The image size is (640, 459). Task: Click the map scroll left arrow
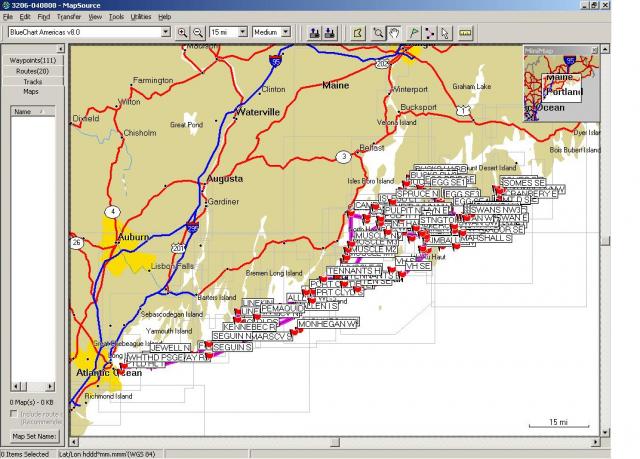tap(74, 442)
